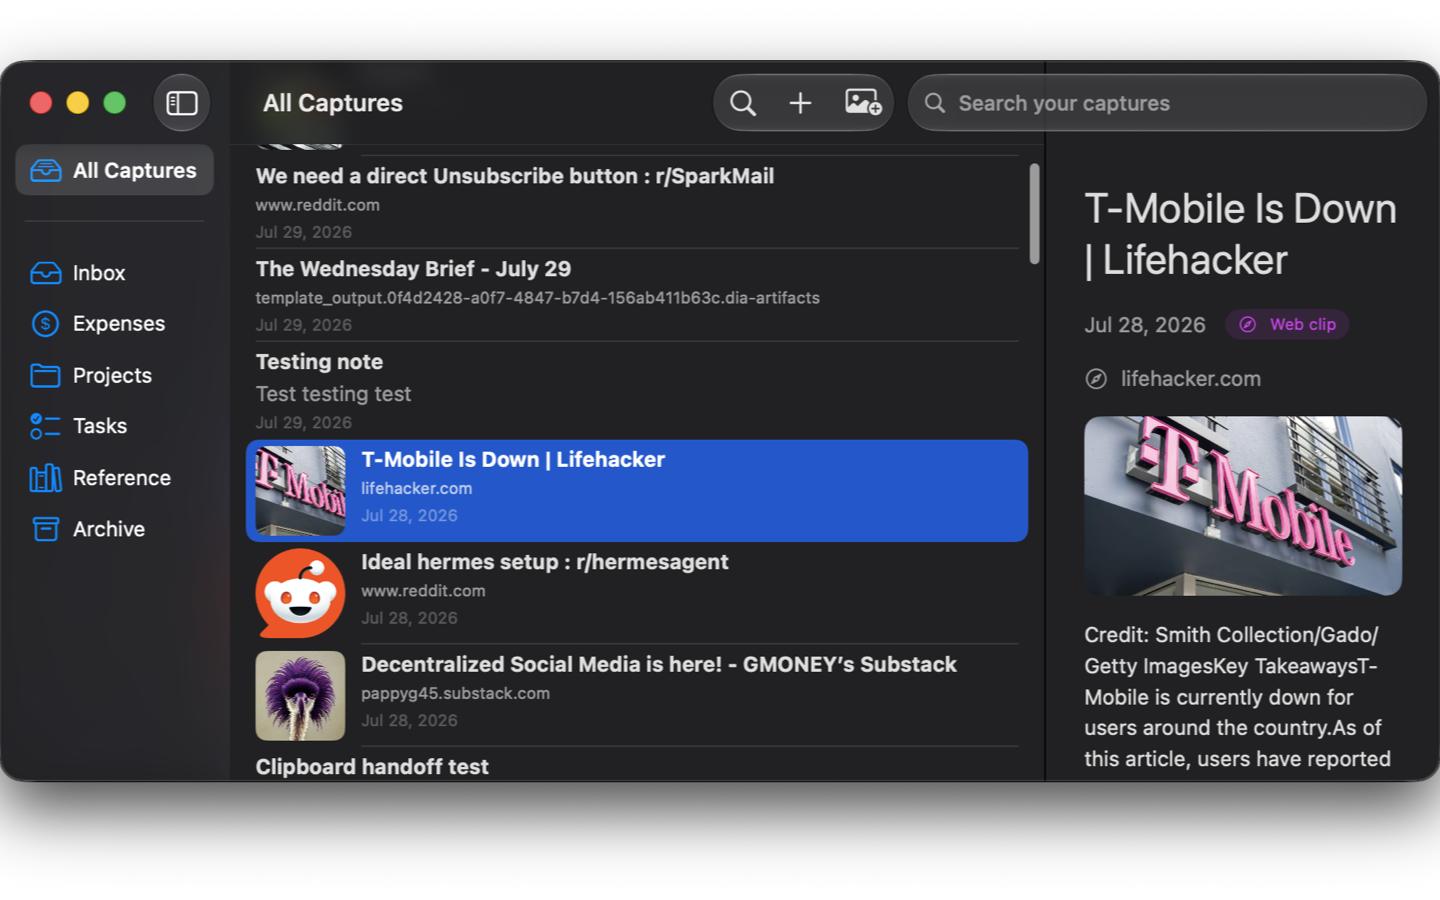Click the Reddit mascot thumbnail
Screen dimensions: 1440x900
300,593
